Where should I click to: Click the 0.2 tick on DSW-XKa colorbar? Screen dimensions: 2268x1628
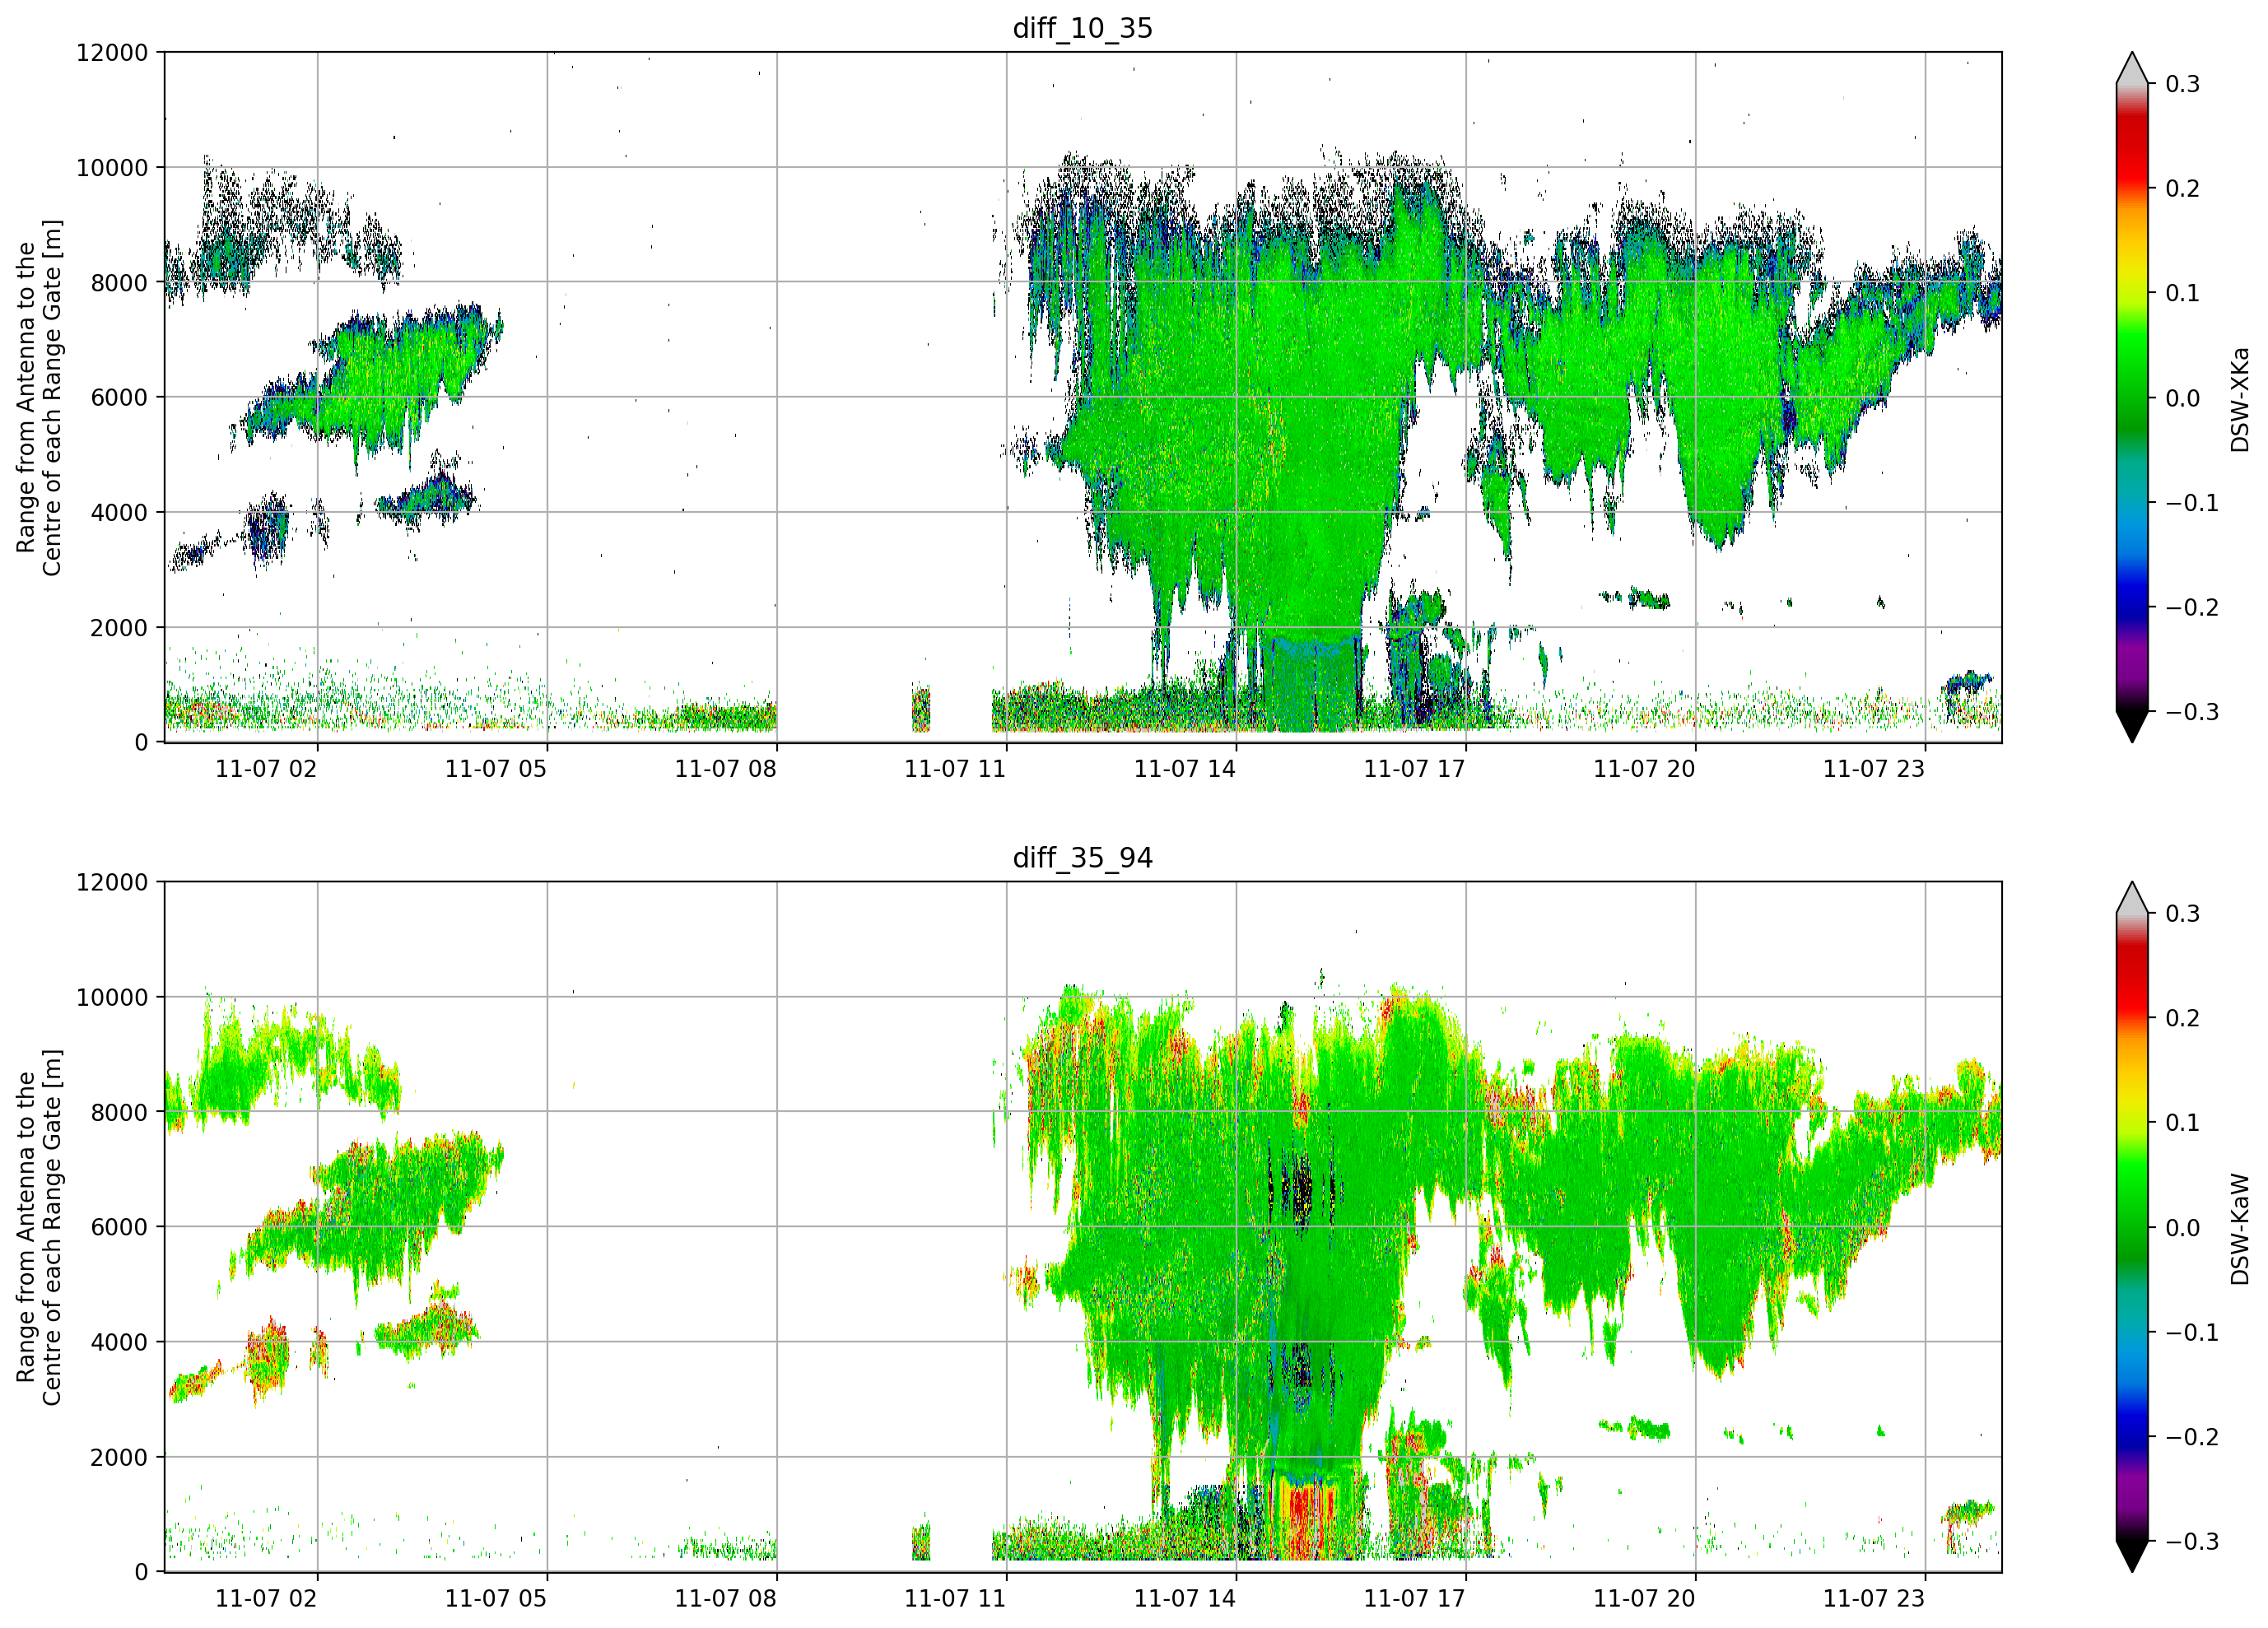pyautogui.click(x=2183, y=189)
